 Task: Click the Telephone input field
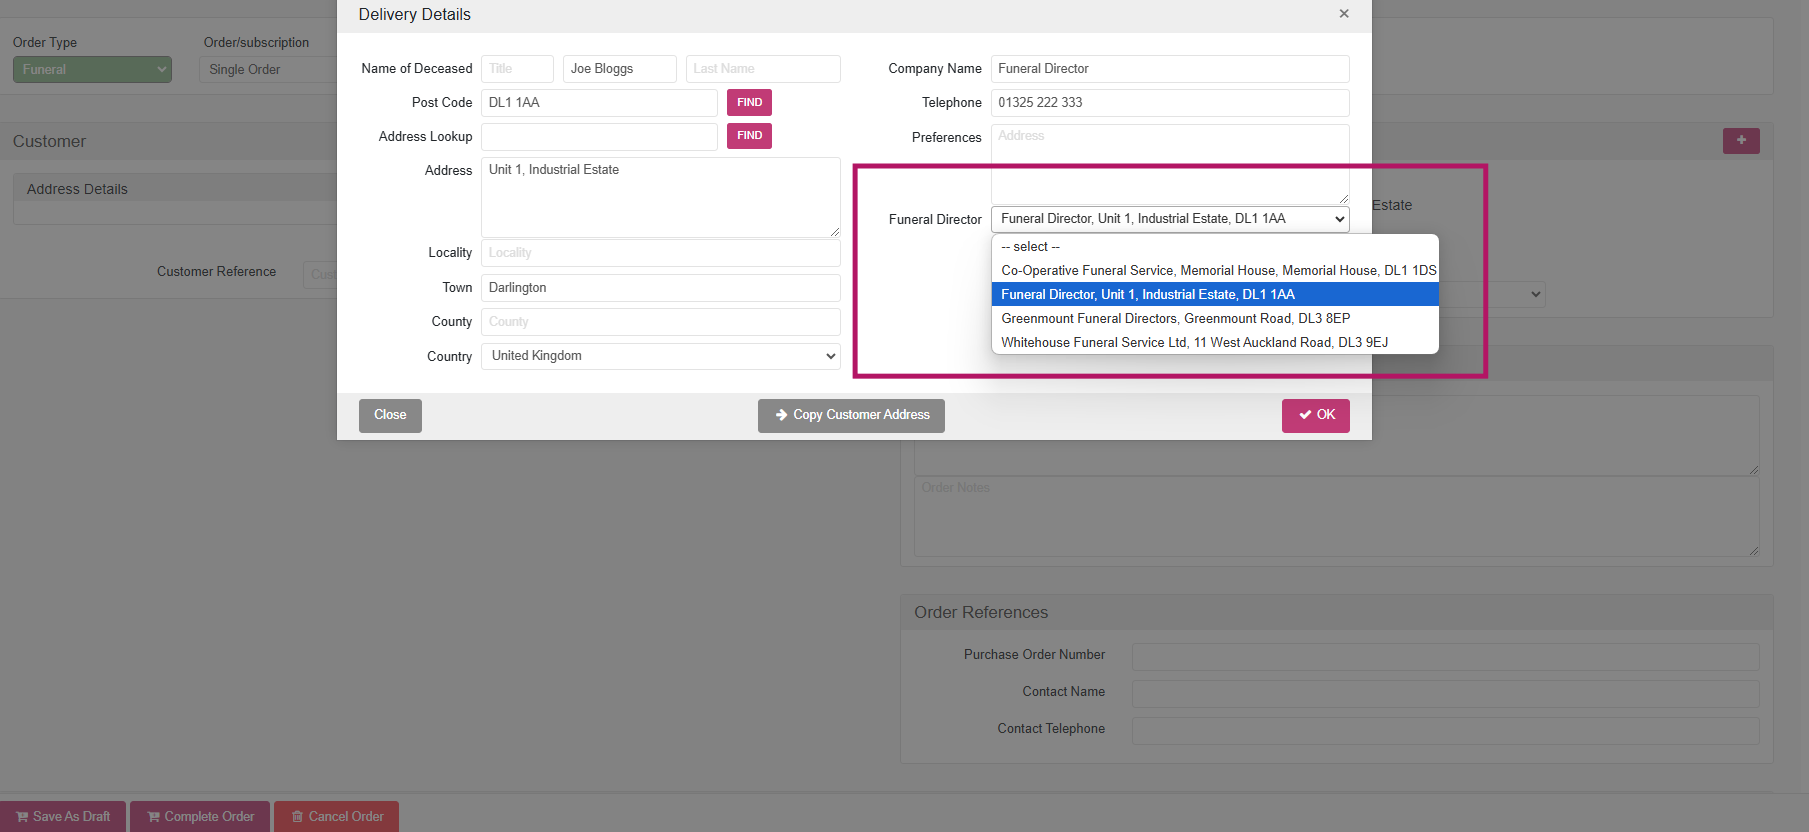coord(1170,103)
